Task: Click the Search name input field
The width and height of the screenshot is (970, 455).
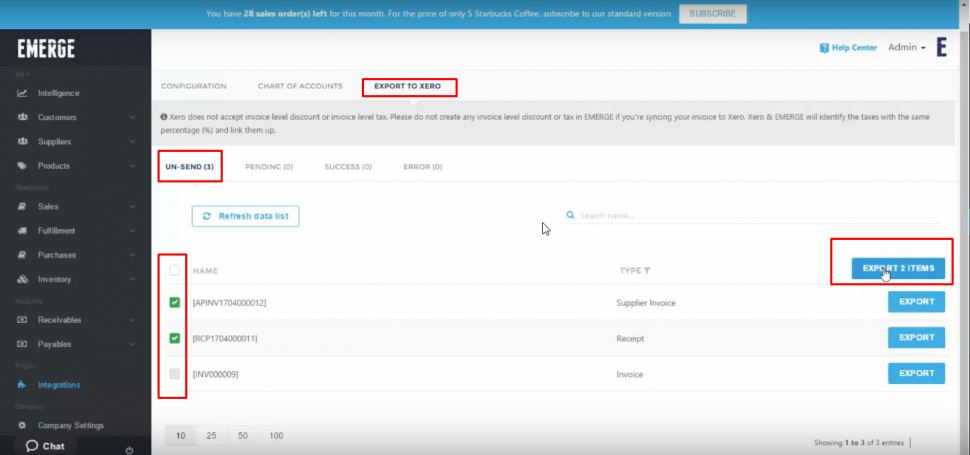Action: 752,216
